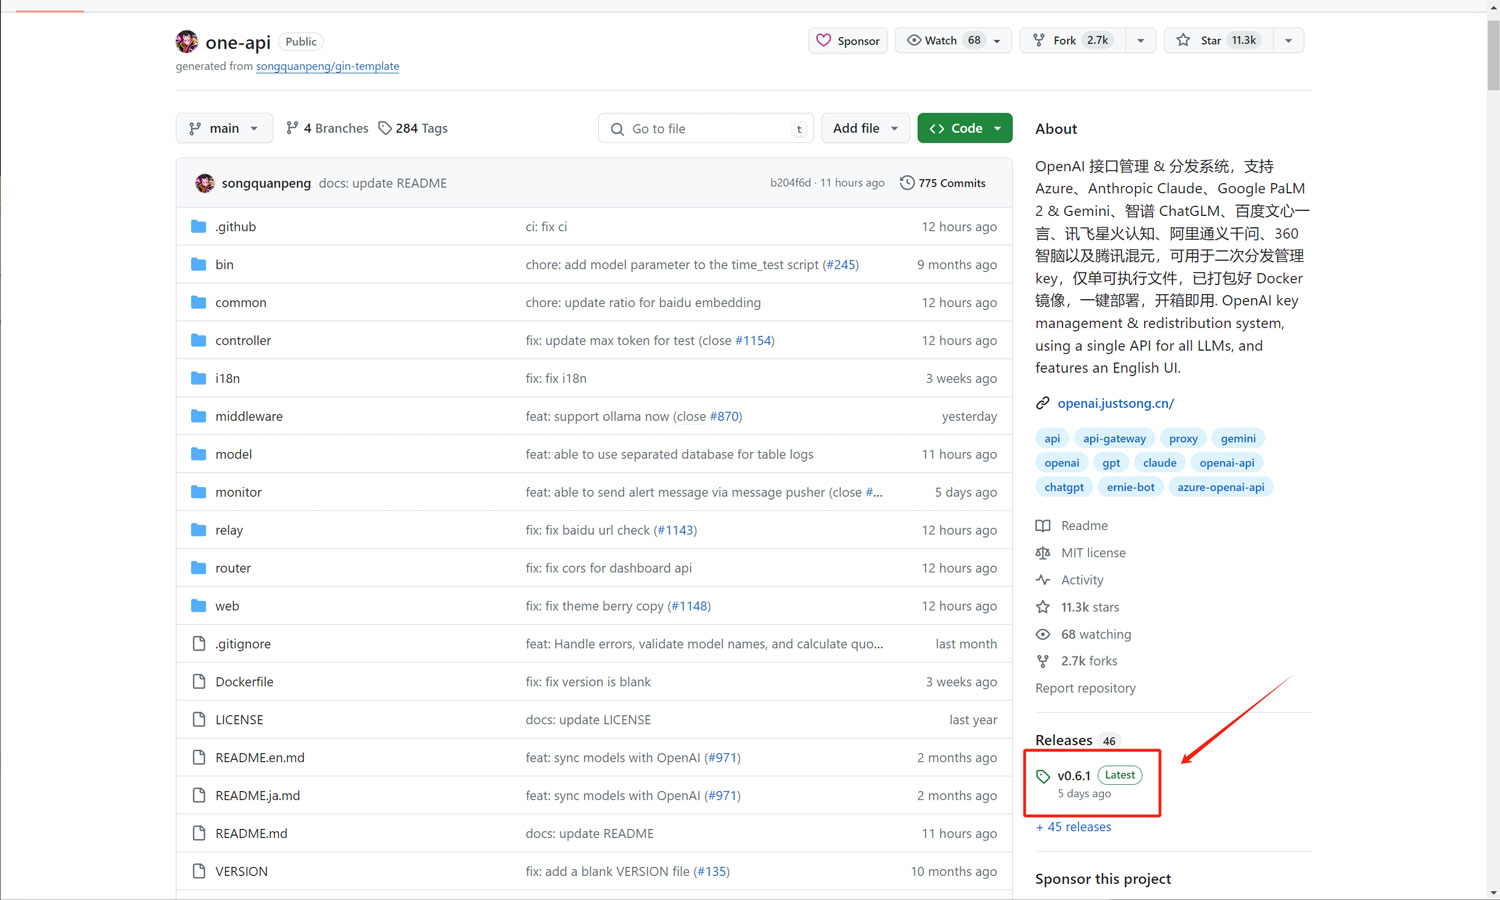1500x900 pixels.
Task: Click songquanpeng commit author avatar
Action: 205,183
